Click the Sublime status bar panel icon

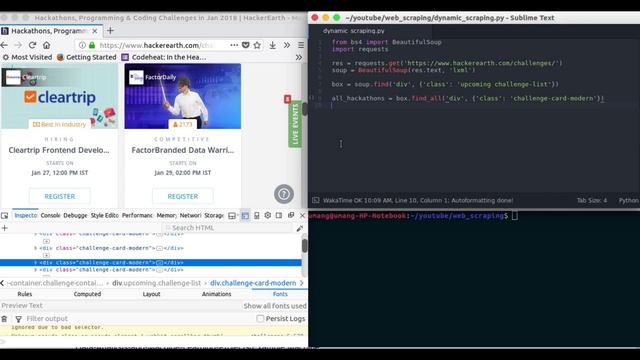[x=316, y=200]
